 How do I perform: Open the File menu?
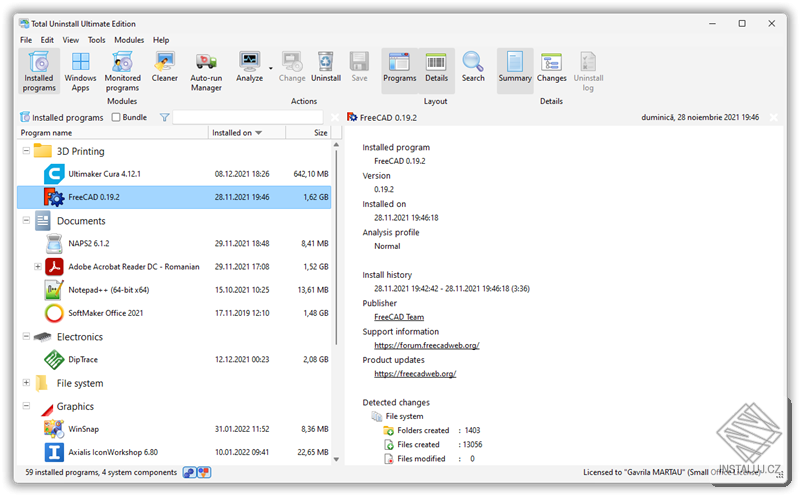point(26,40)
